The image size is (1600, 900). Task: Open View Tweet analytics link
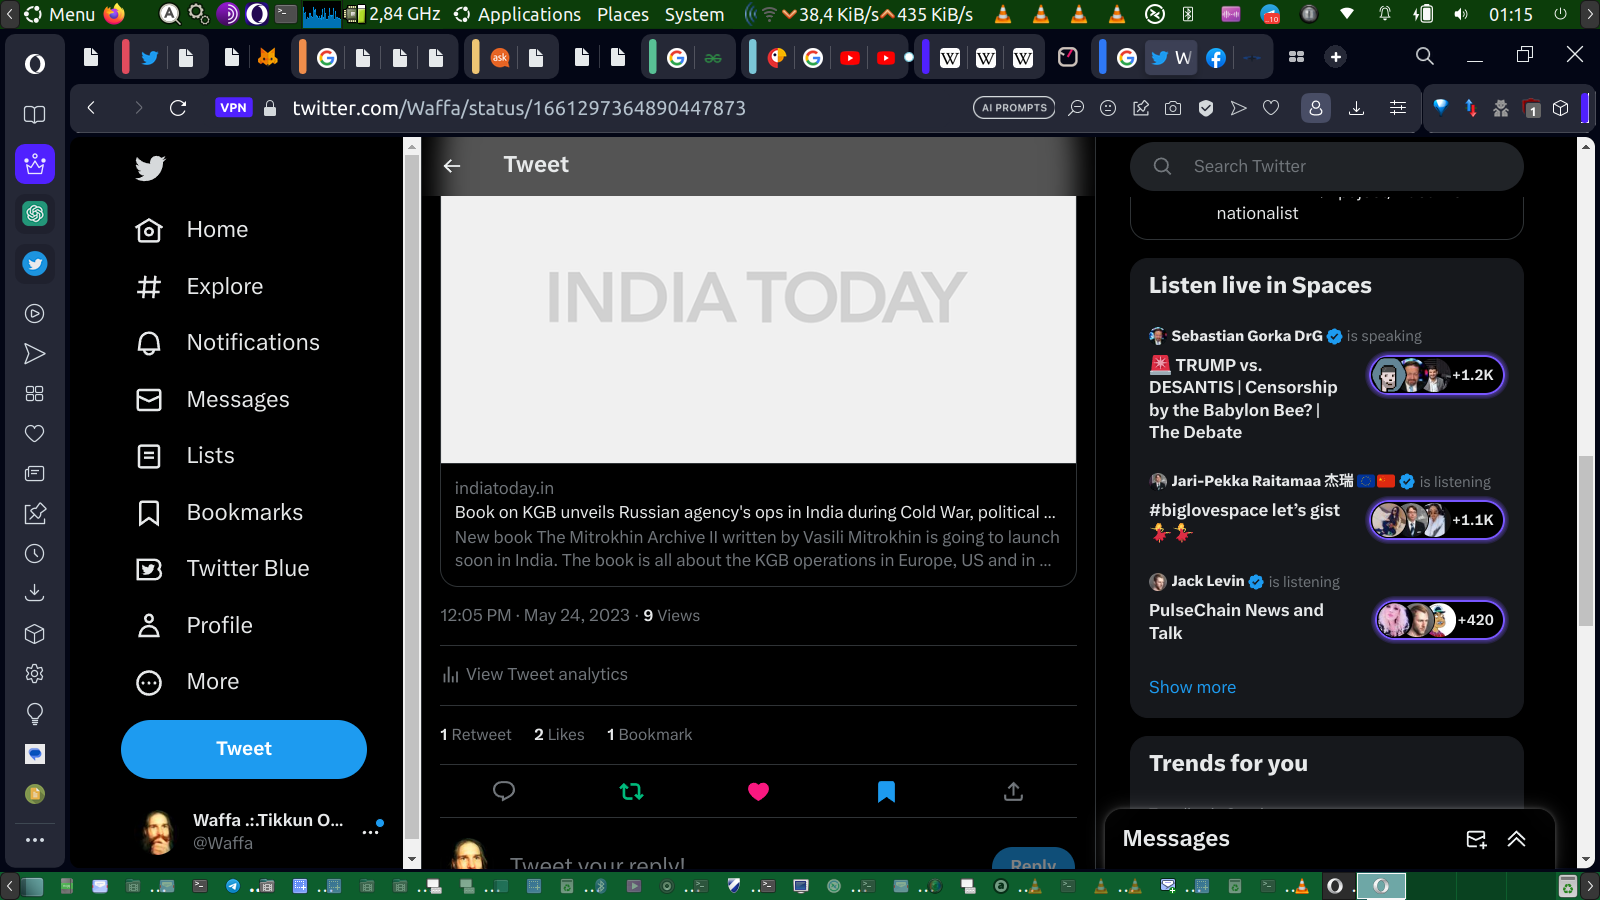coord(535,675)
